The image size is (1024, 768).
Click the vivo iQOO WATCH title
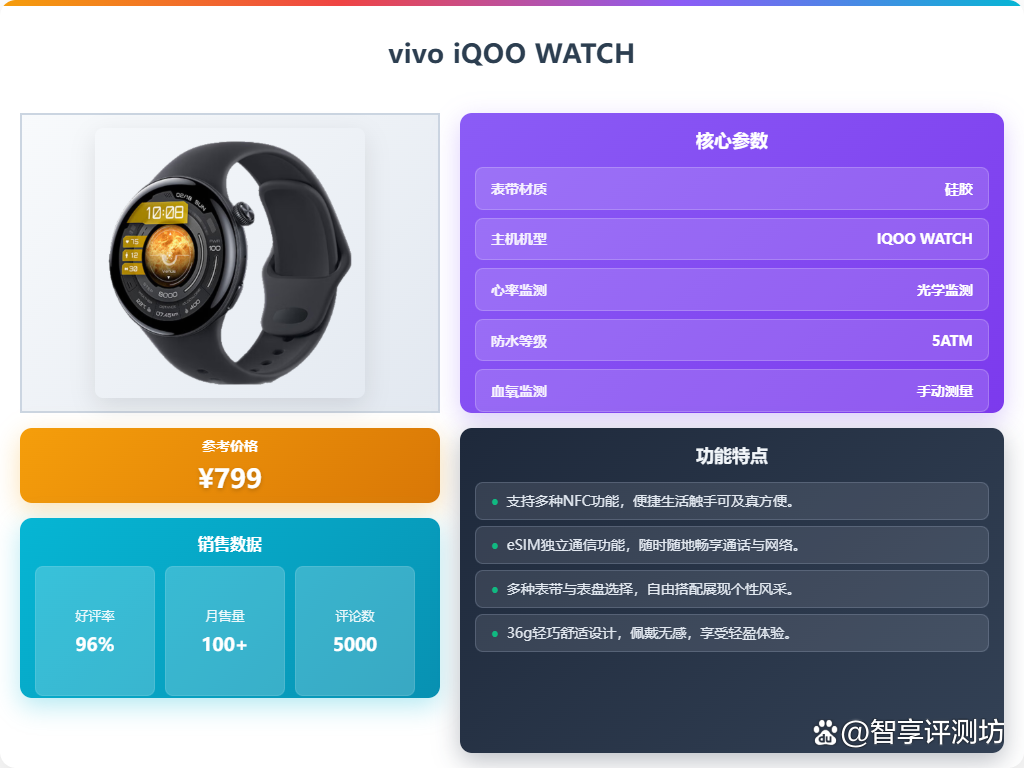pyautogui.click(x=511, y=54)
